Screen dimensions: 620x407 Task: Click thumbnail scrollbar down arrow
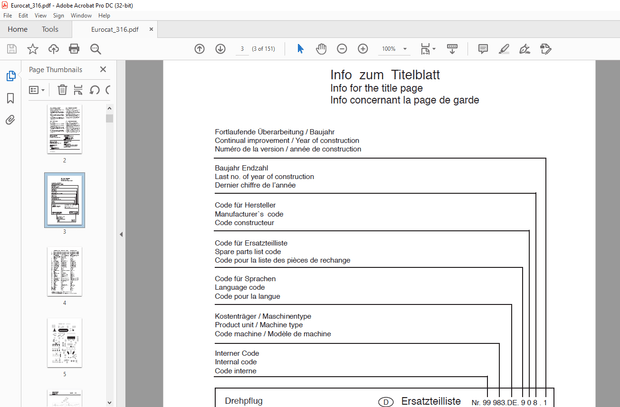(x=110, y=403)
